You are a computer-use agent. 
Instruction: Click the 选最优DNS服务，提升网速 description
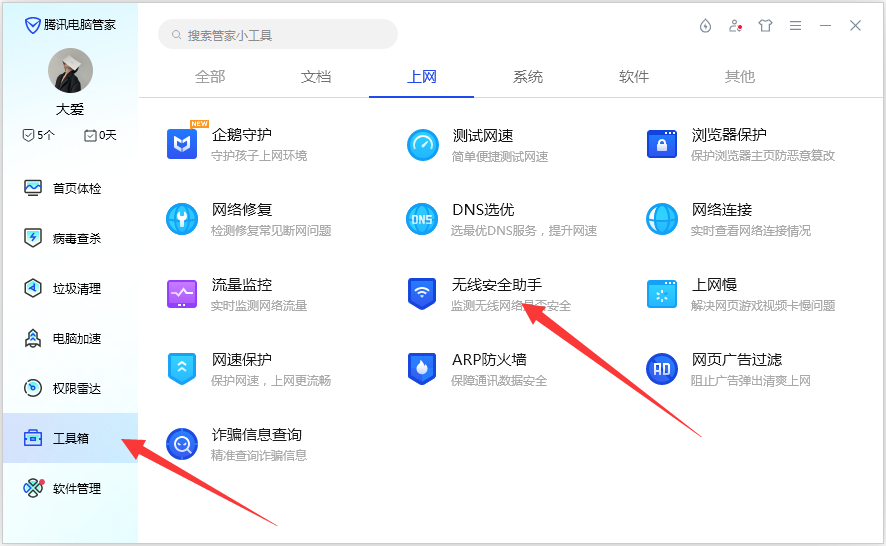pos(524,231)
